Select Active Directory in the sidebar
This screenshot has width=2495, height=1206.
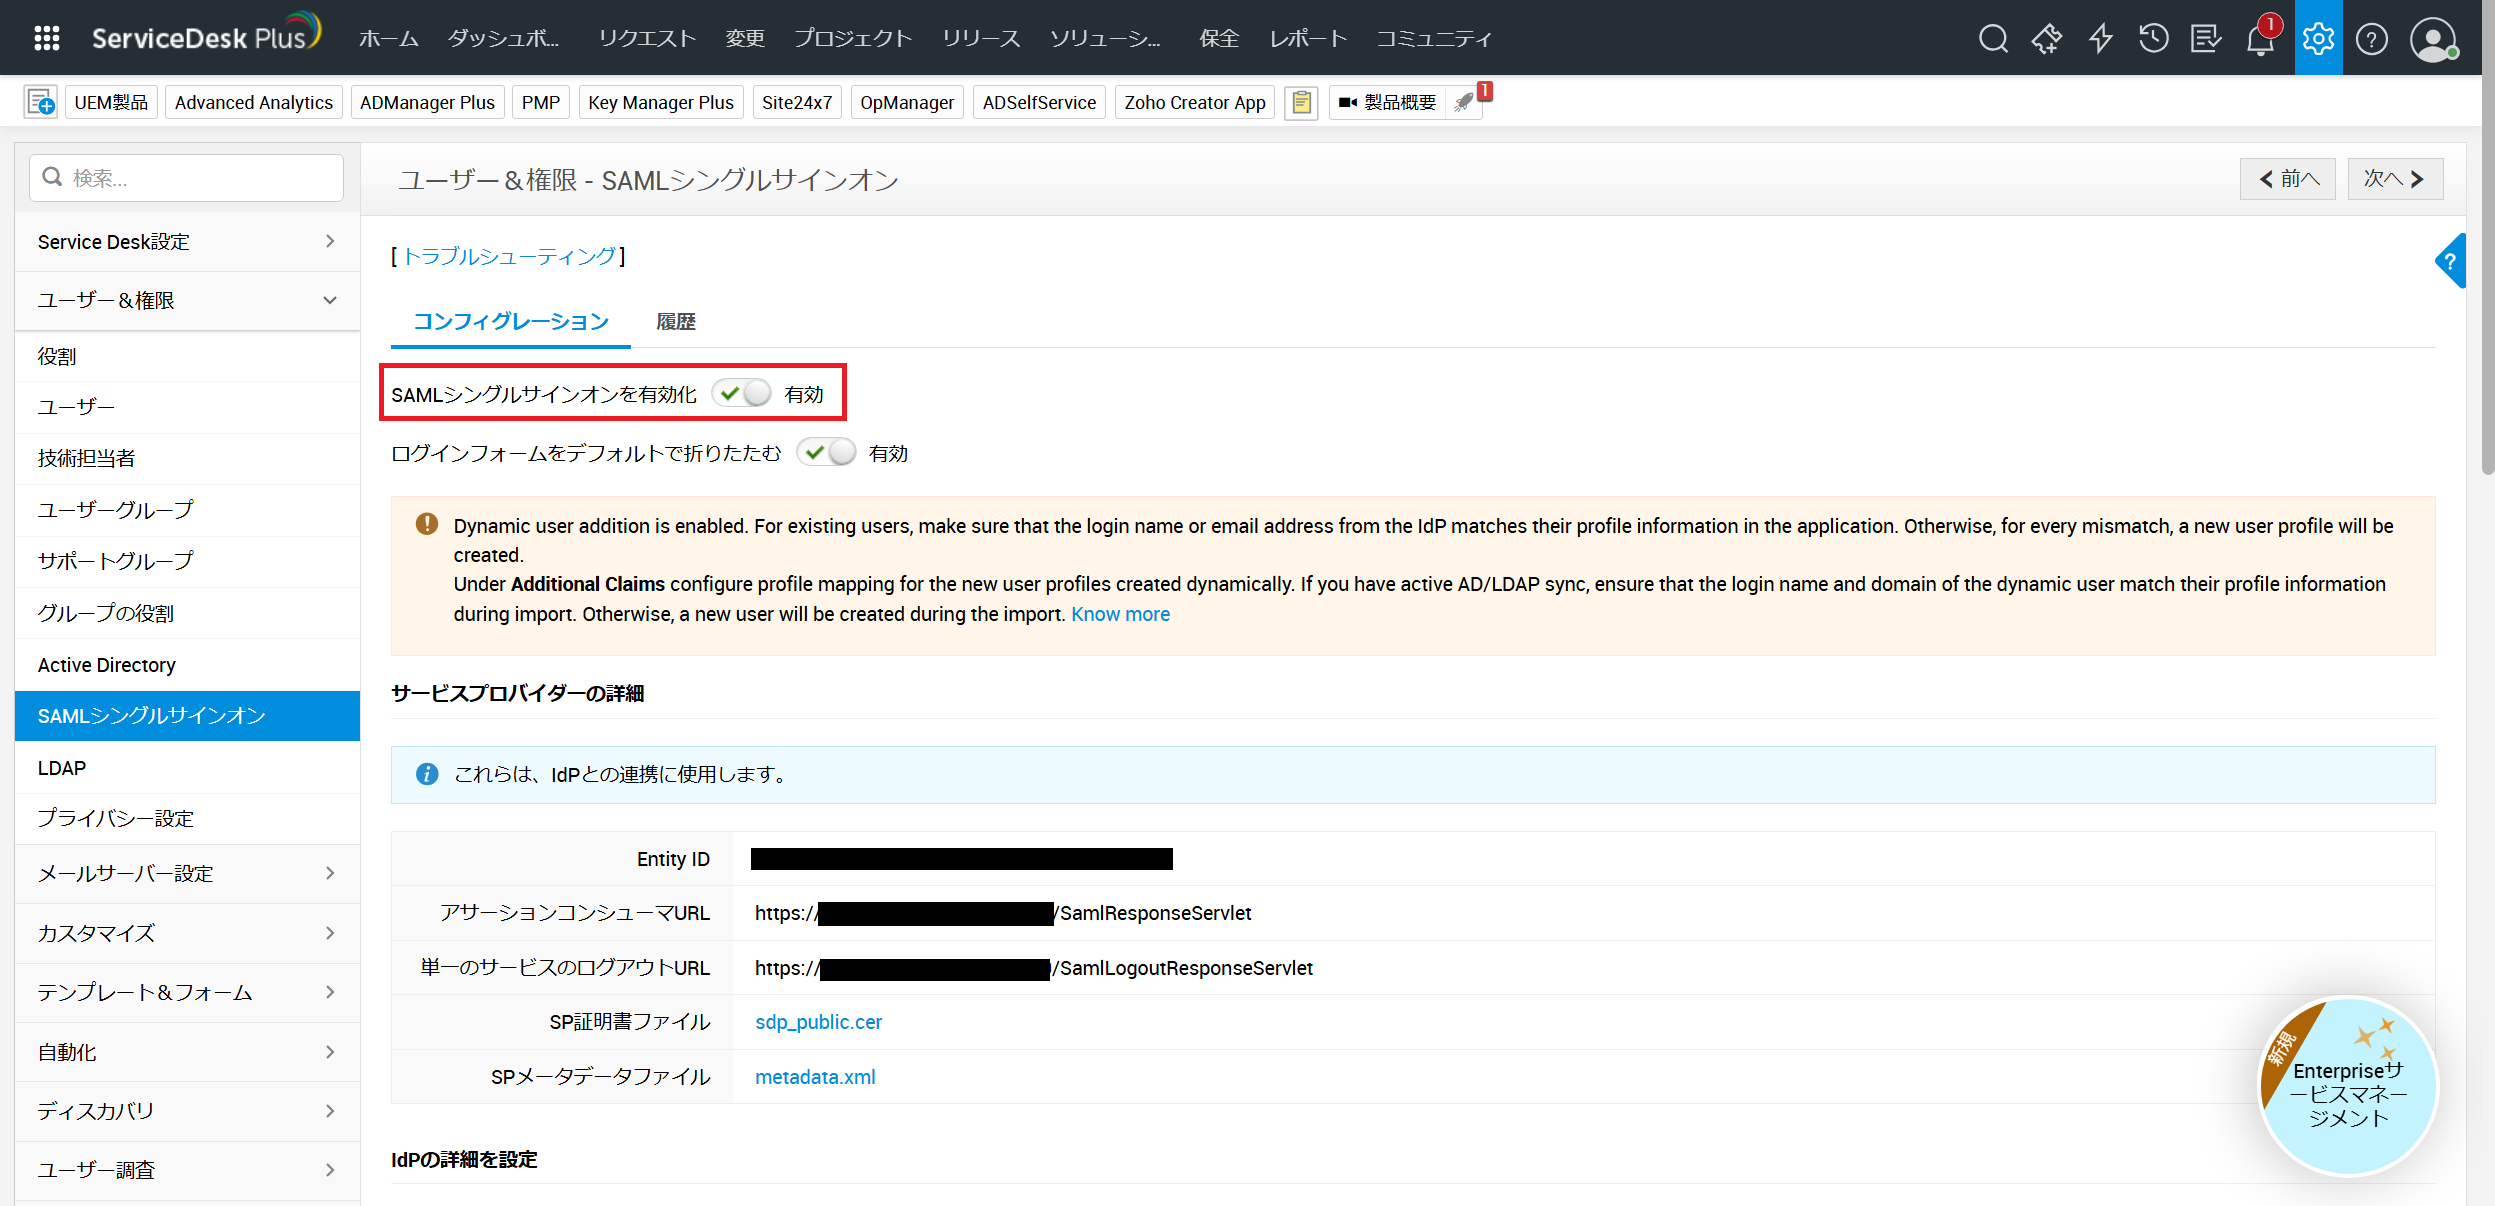[x=107, y=665]
